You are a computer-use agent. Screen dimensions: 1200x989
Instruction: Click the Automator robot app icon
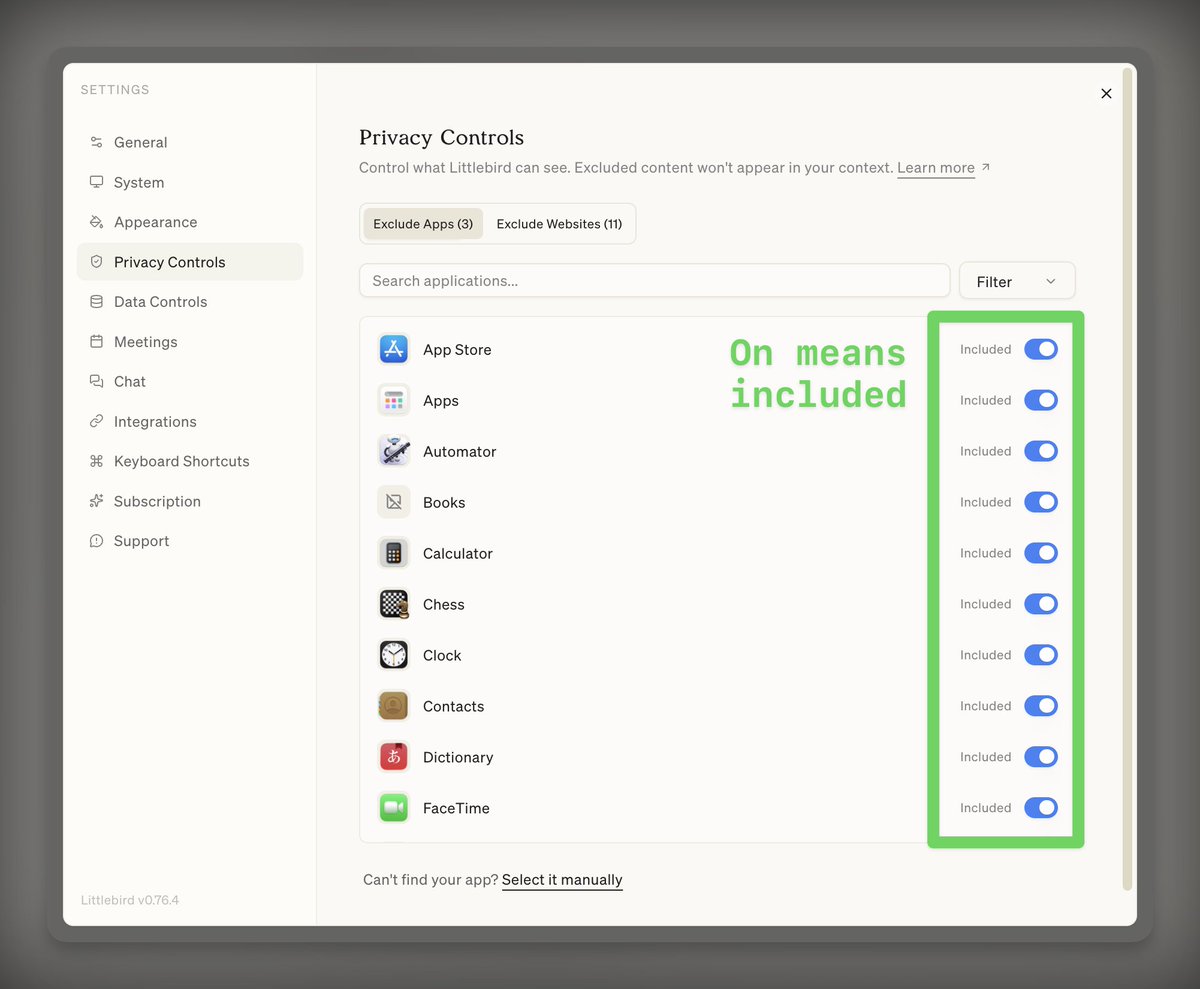394,451
